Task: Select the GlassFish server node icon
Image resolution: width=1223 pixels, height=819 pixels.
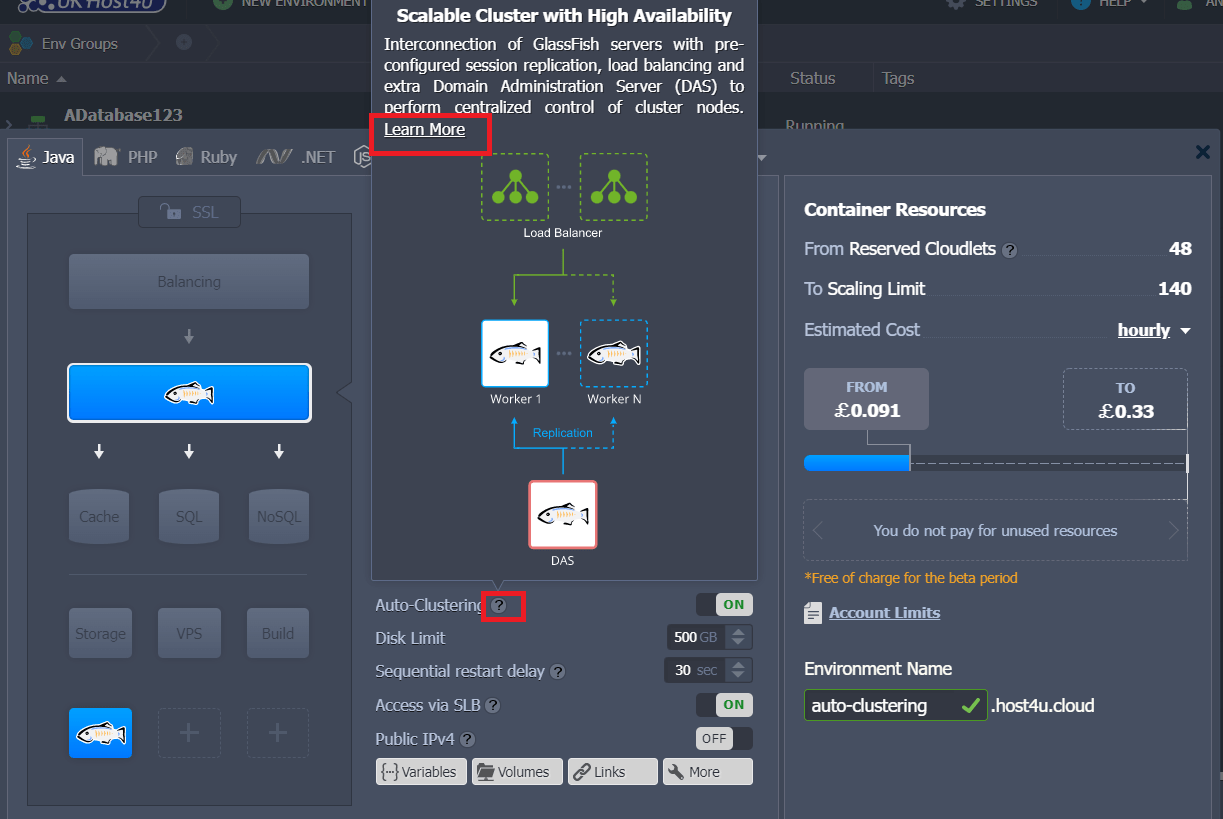Action: point(189,392)
